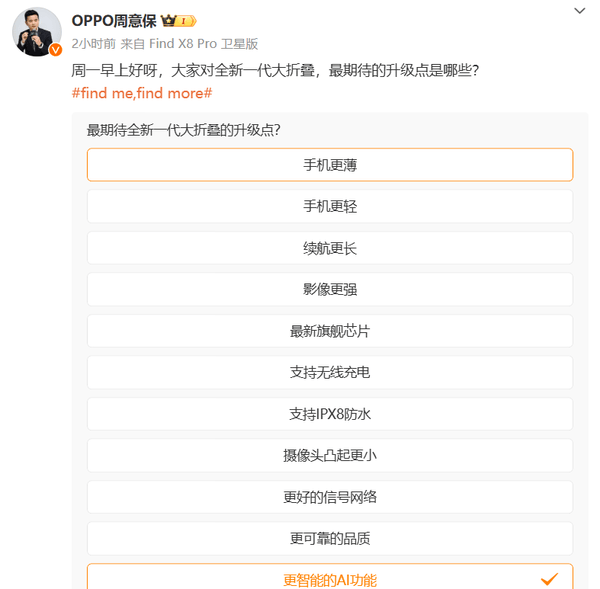Choose the 续航更长 poll option
This screenshot has width=600, height=589.
pyautogui.click(x=330, y=248)
